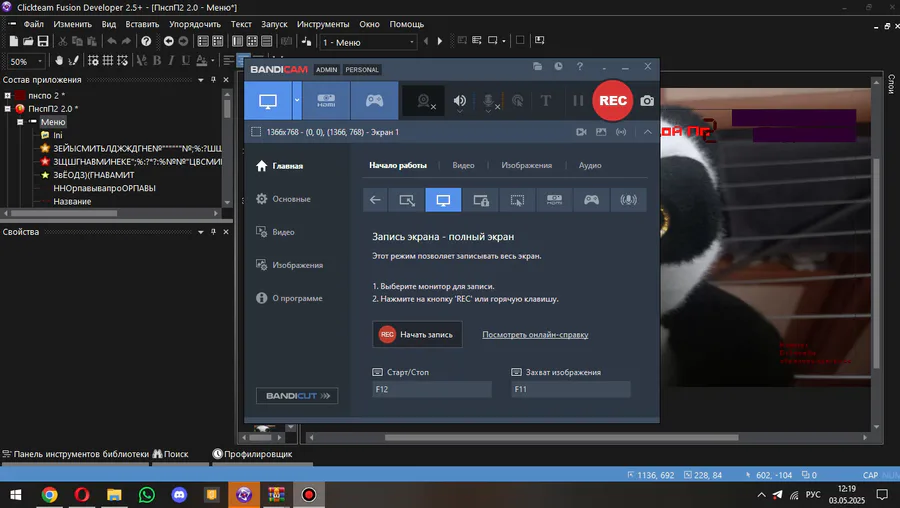Switch Bandicam to HDMI device recording mode
The height and width of the screenshot is (508, 900).
(326, 100)
